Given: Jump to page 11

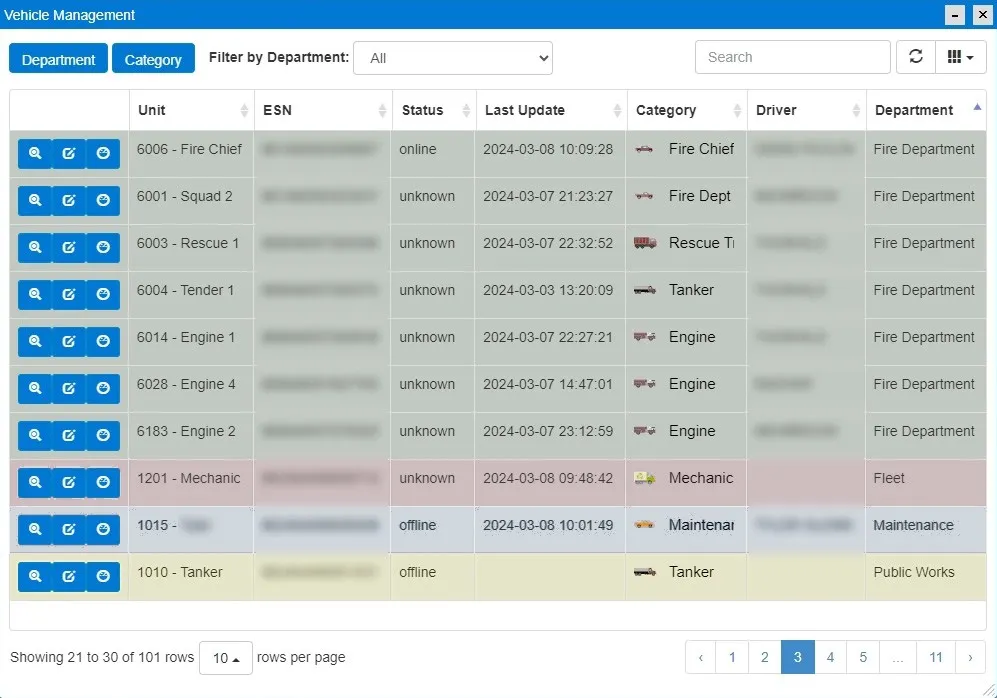Looking at the screenshot, I should pyautogui.click(x=936, y=657).
